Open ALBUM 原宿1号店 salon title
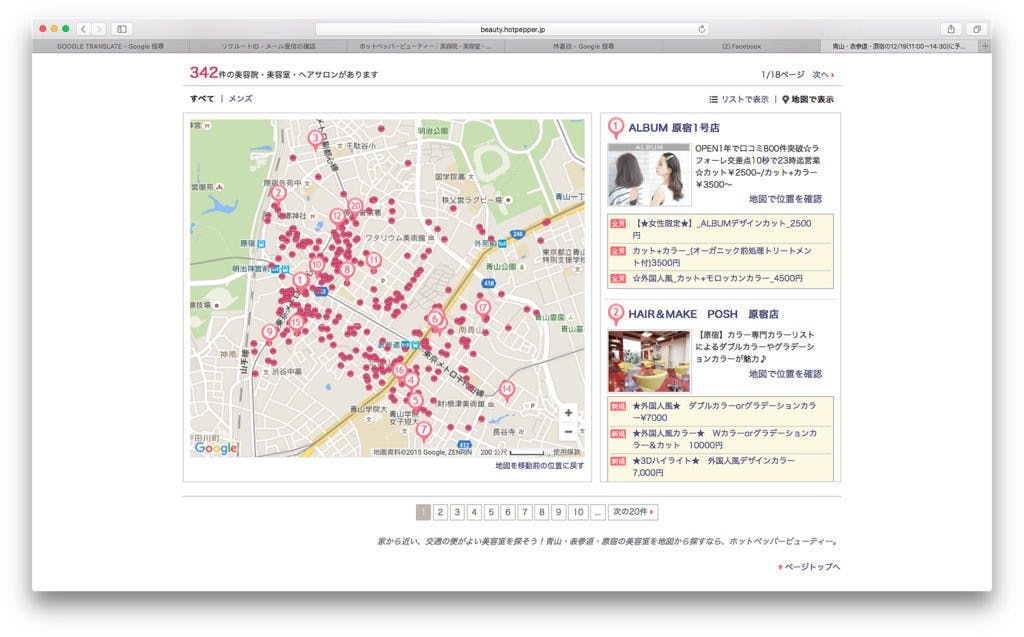Screen dimensions: 1024x637 pyautogui.click(x=673, y=128)
